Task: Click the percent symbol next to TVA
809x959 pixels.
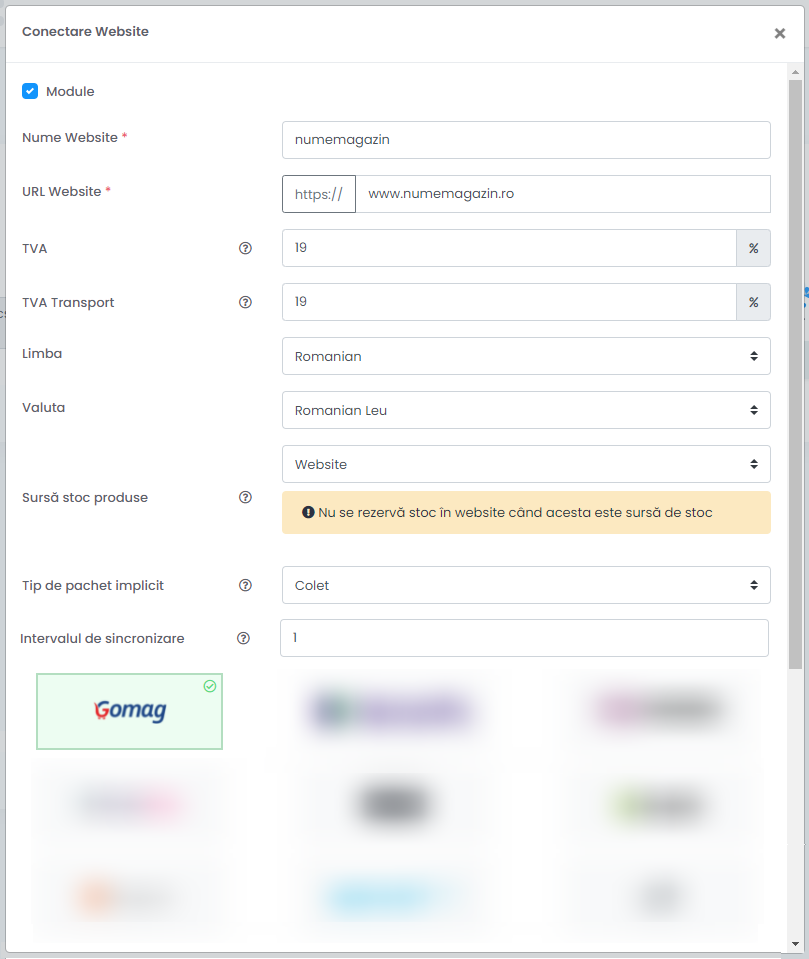Action: 753,248
